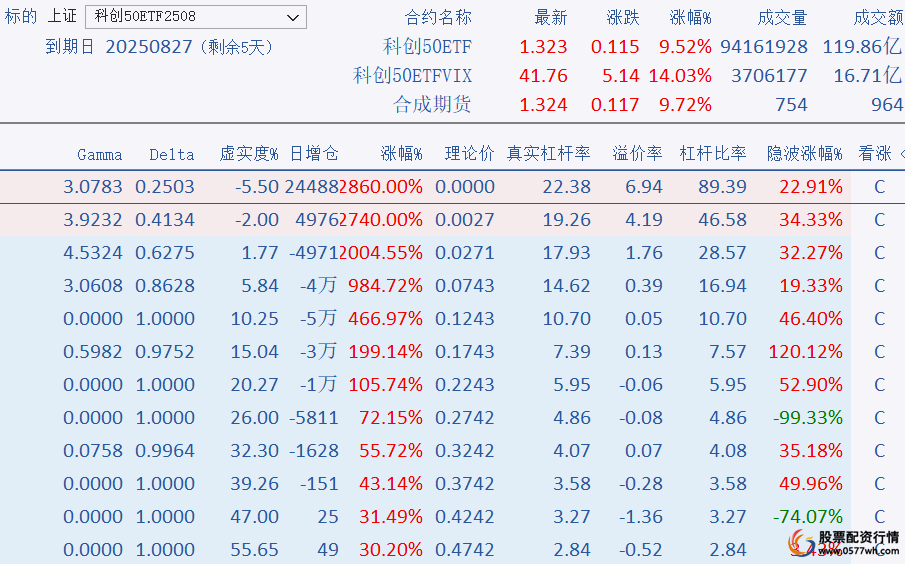905x564 pixels.
Task: Click the 杠杆比率 column header
Action: [713, 154]
